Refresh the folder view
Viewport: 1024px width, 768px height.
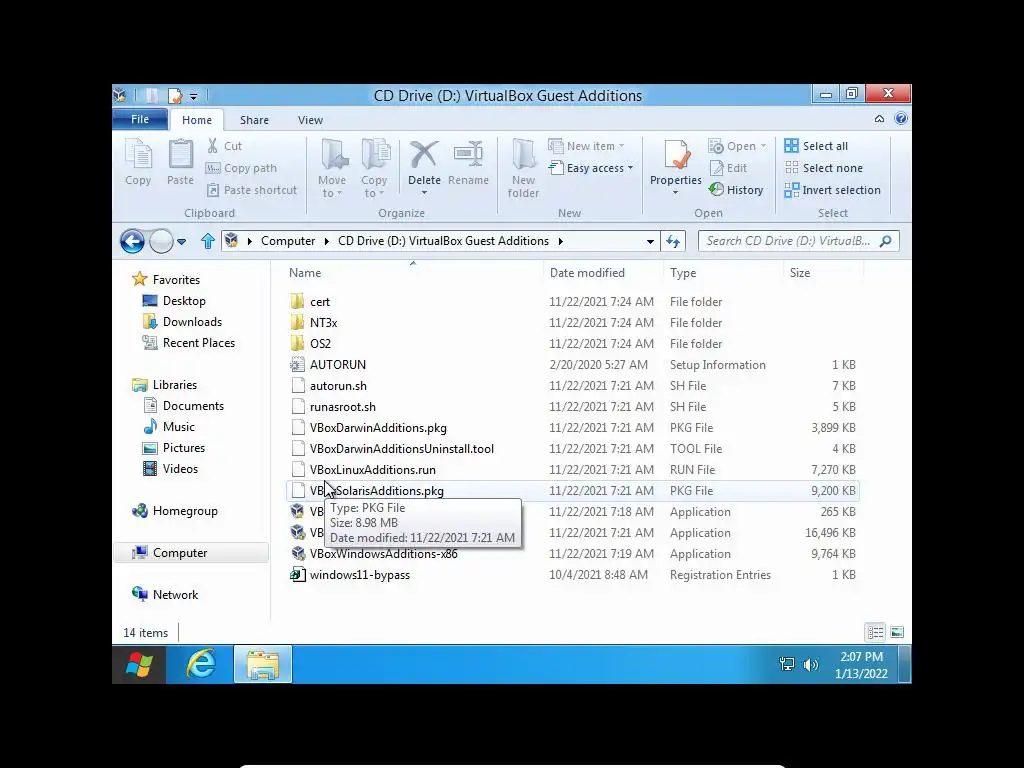coord(673,241)
